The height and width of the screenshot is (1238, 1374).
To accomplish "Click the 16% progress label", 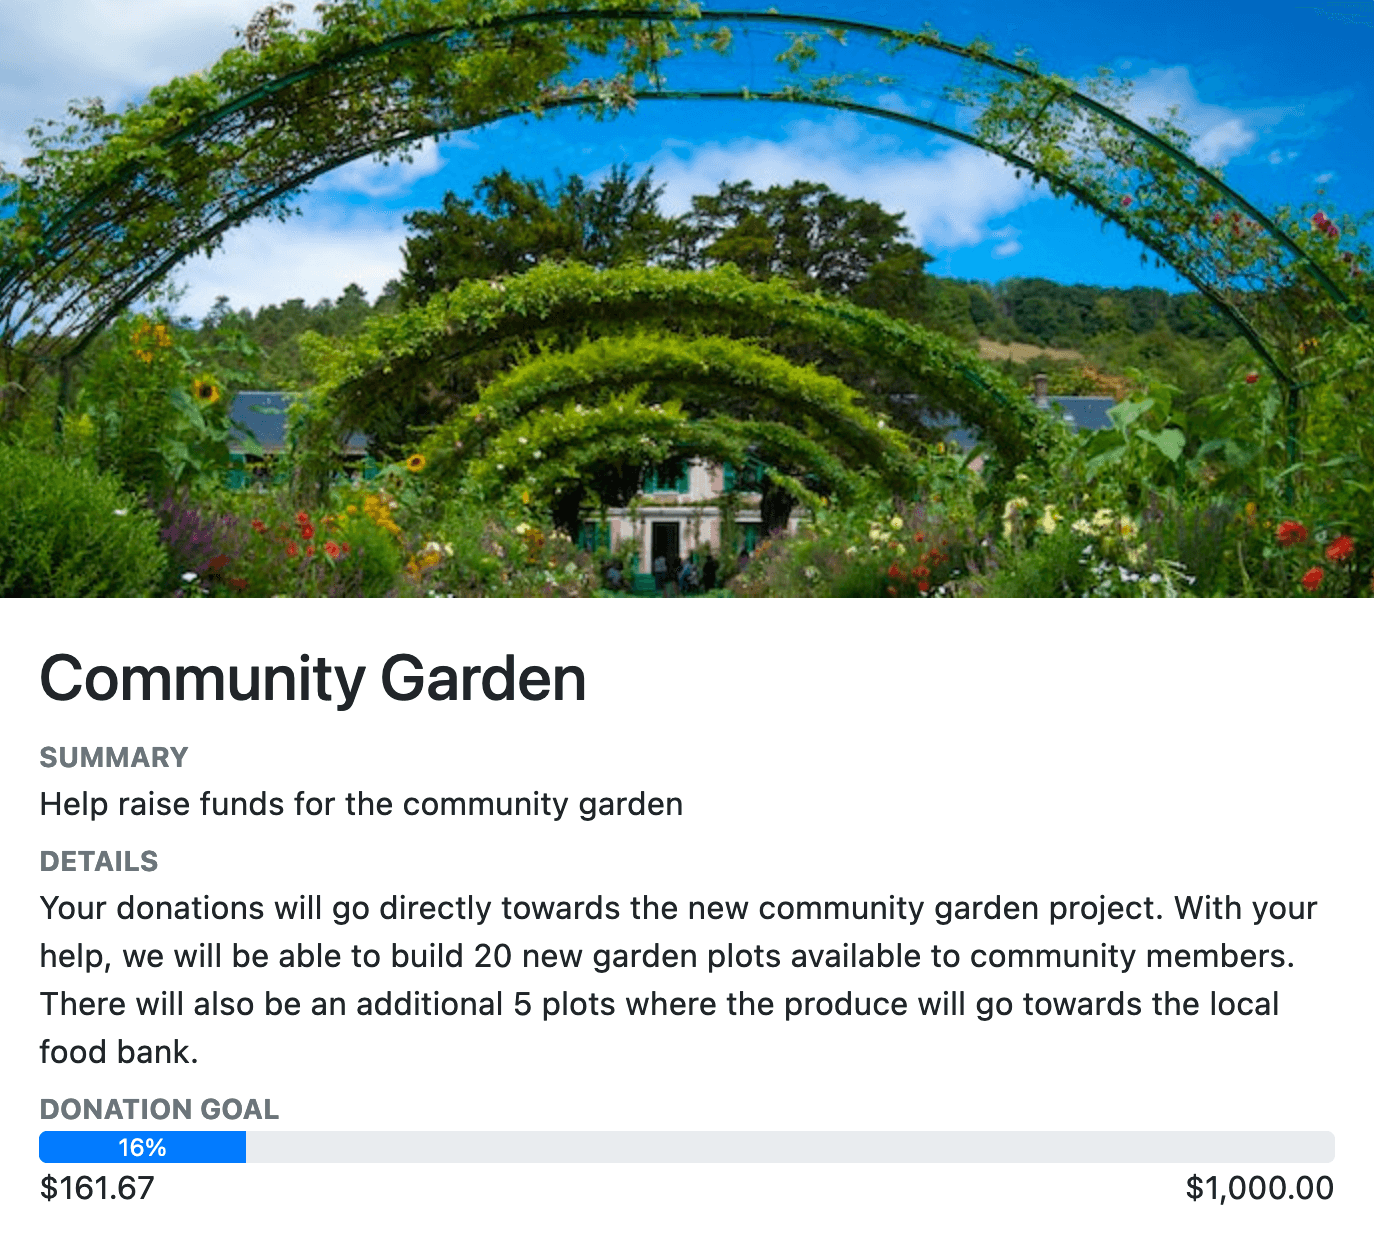I will click(x=142, y=1147).
